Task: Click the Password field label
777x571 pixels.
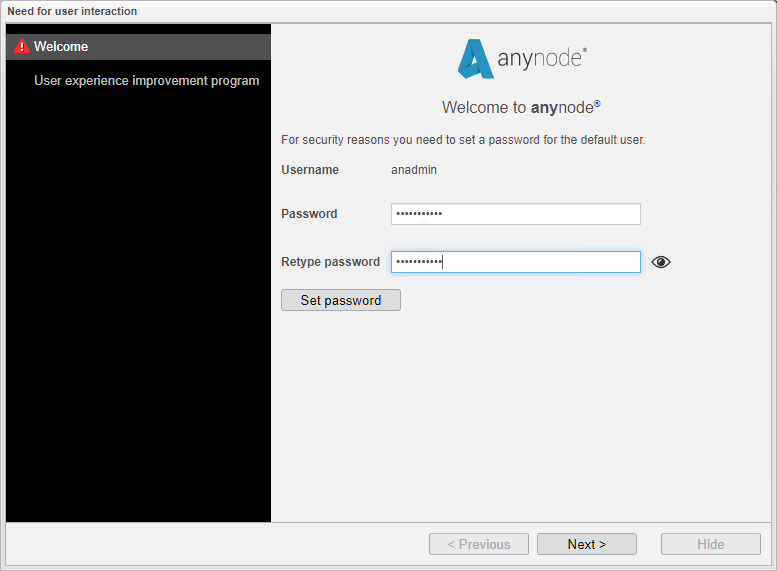Action: (x=309, y=214)
